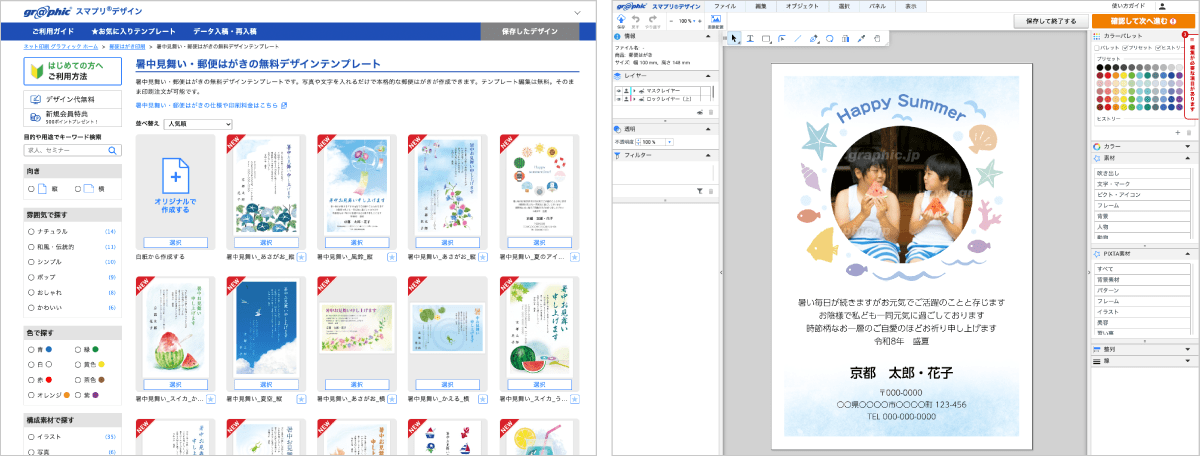This screenshot has width=1200, height=456.
Task: Open the オブジェクト menu
Action: pos(802,6)
